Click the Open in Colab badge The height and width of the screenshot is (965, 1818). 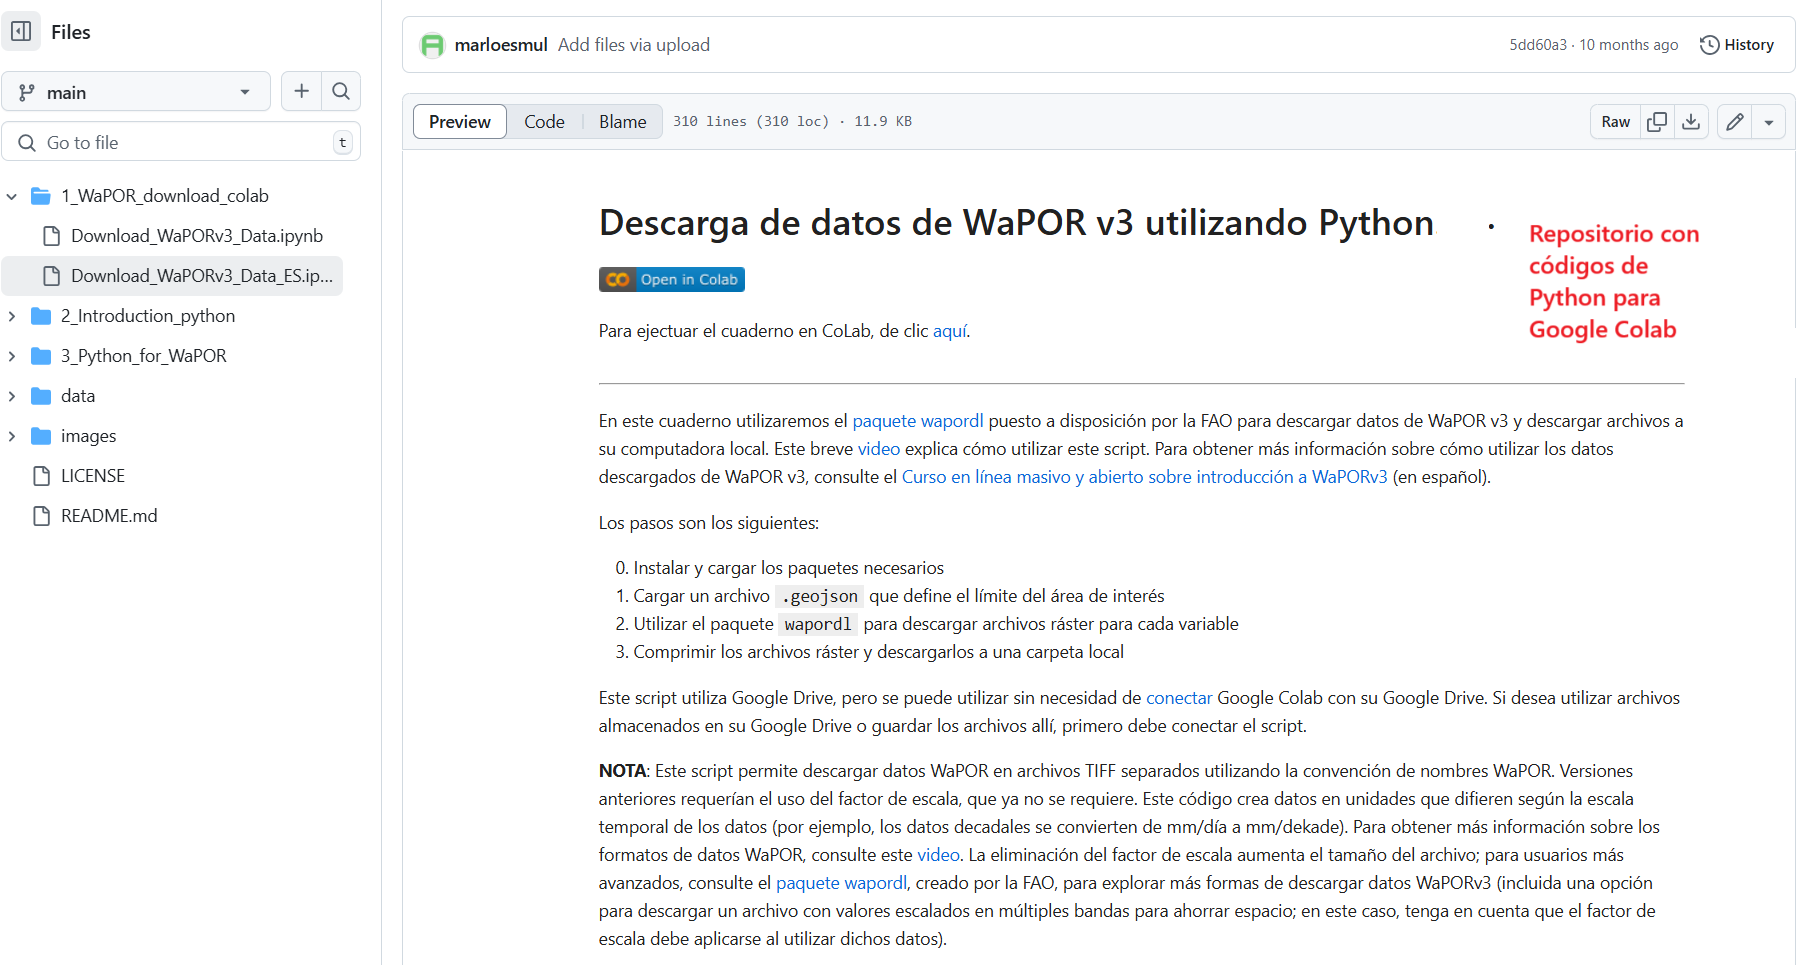(672, 280)
